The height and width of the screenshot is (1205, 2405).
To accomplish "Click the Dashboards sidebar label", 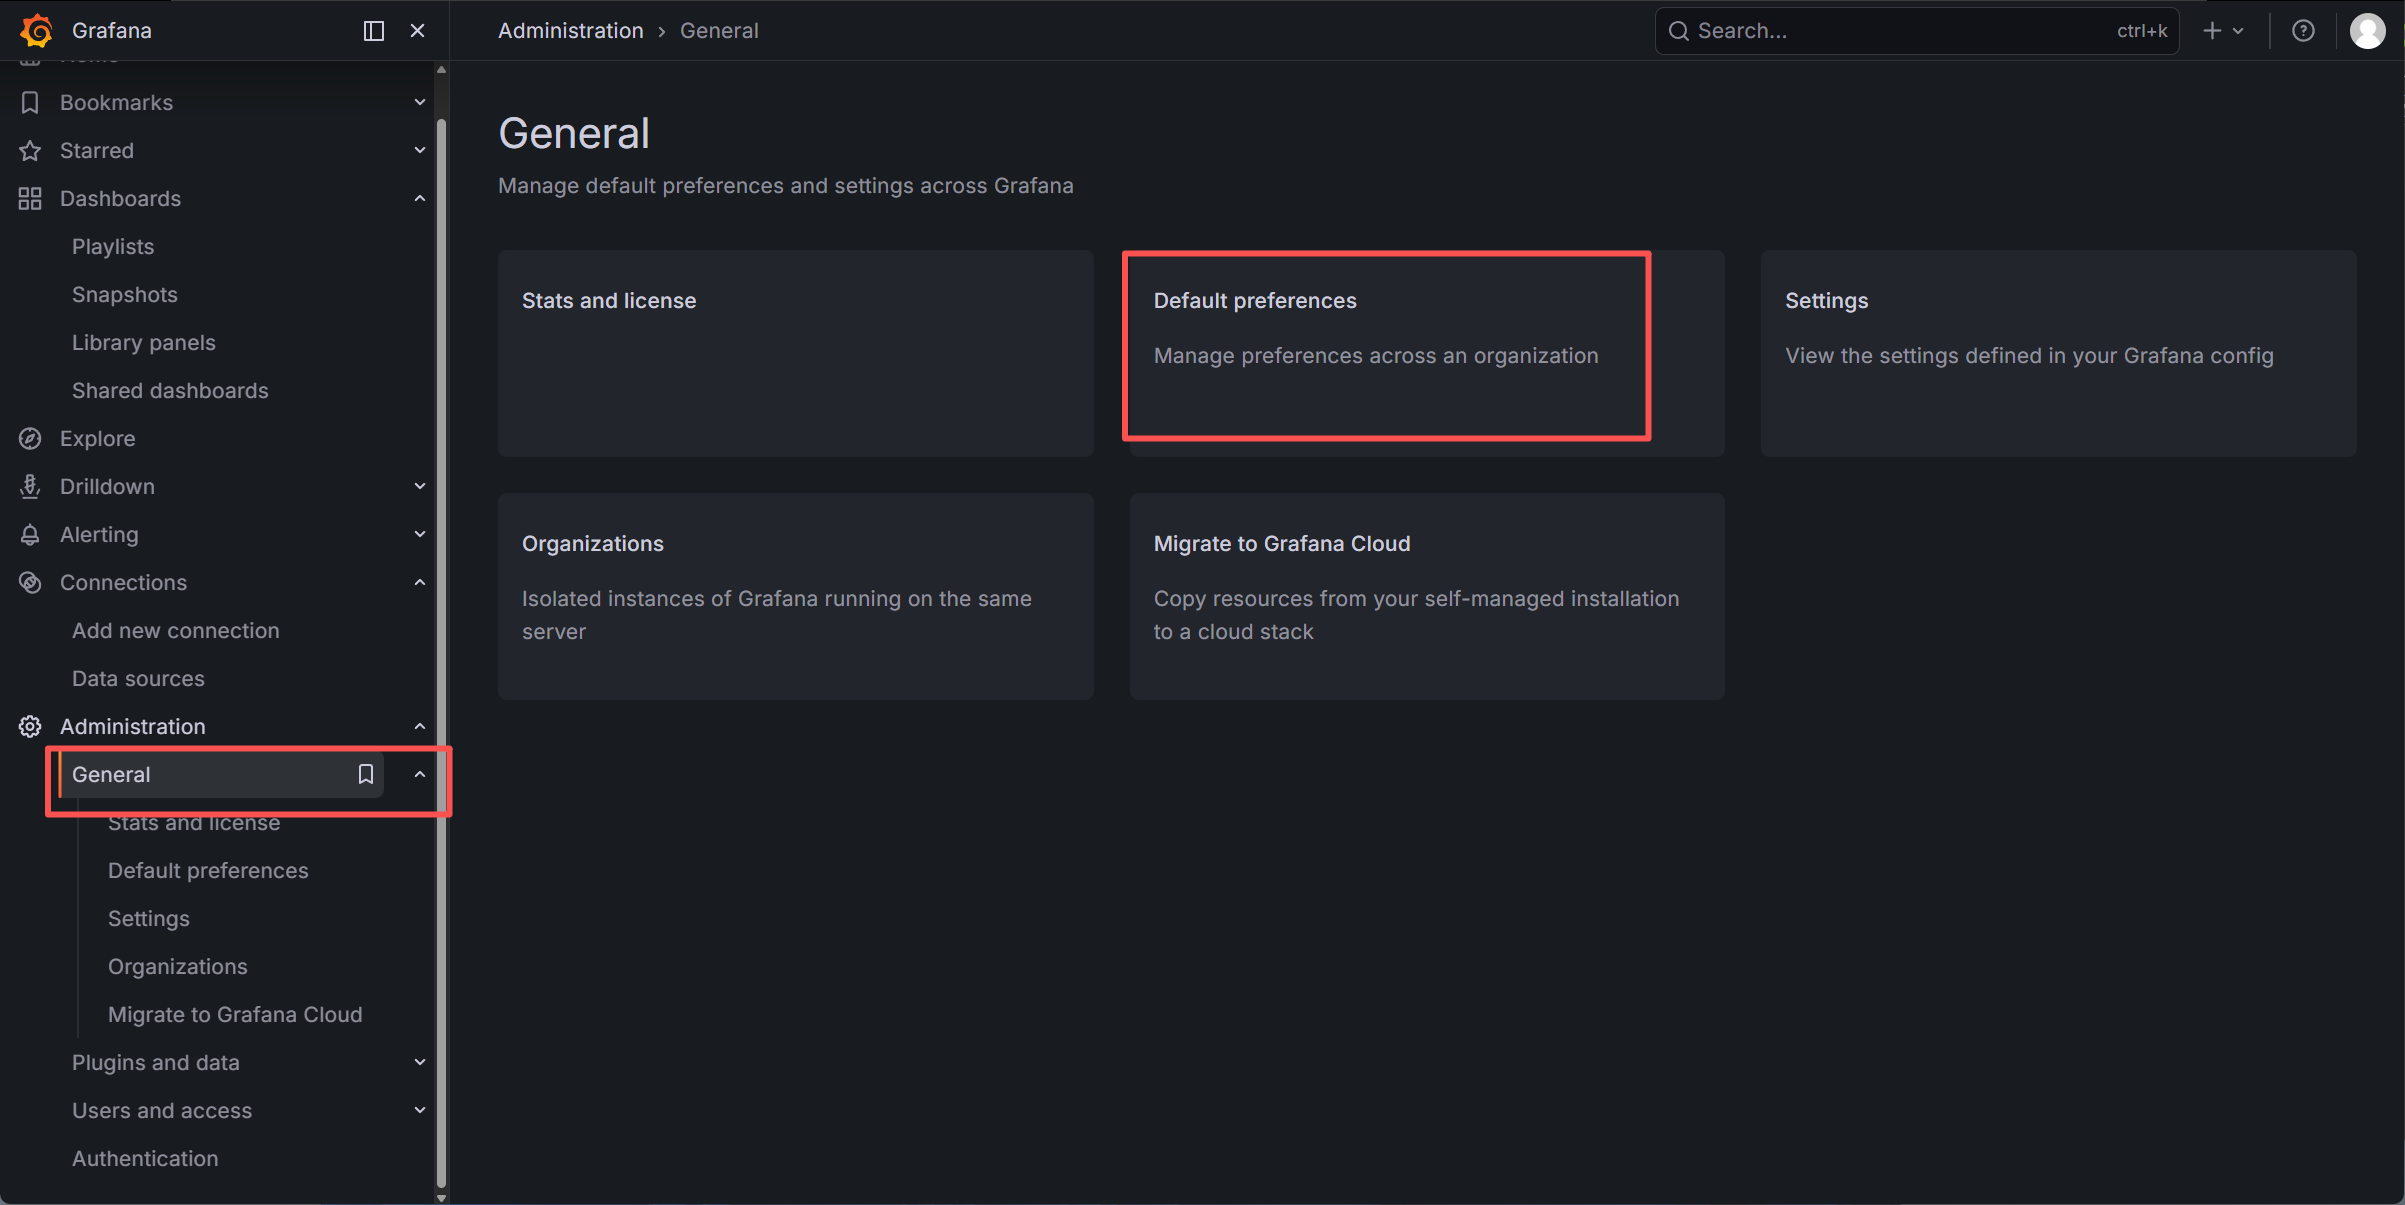I will (x=120, y=199).
